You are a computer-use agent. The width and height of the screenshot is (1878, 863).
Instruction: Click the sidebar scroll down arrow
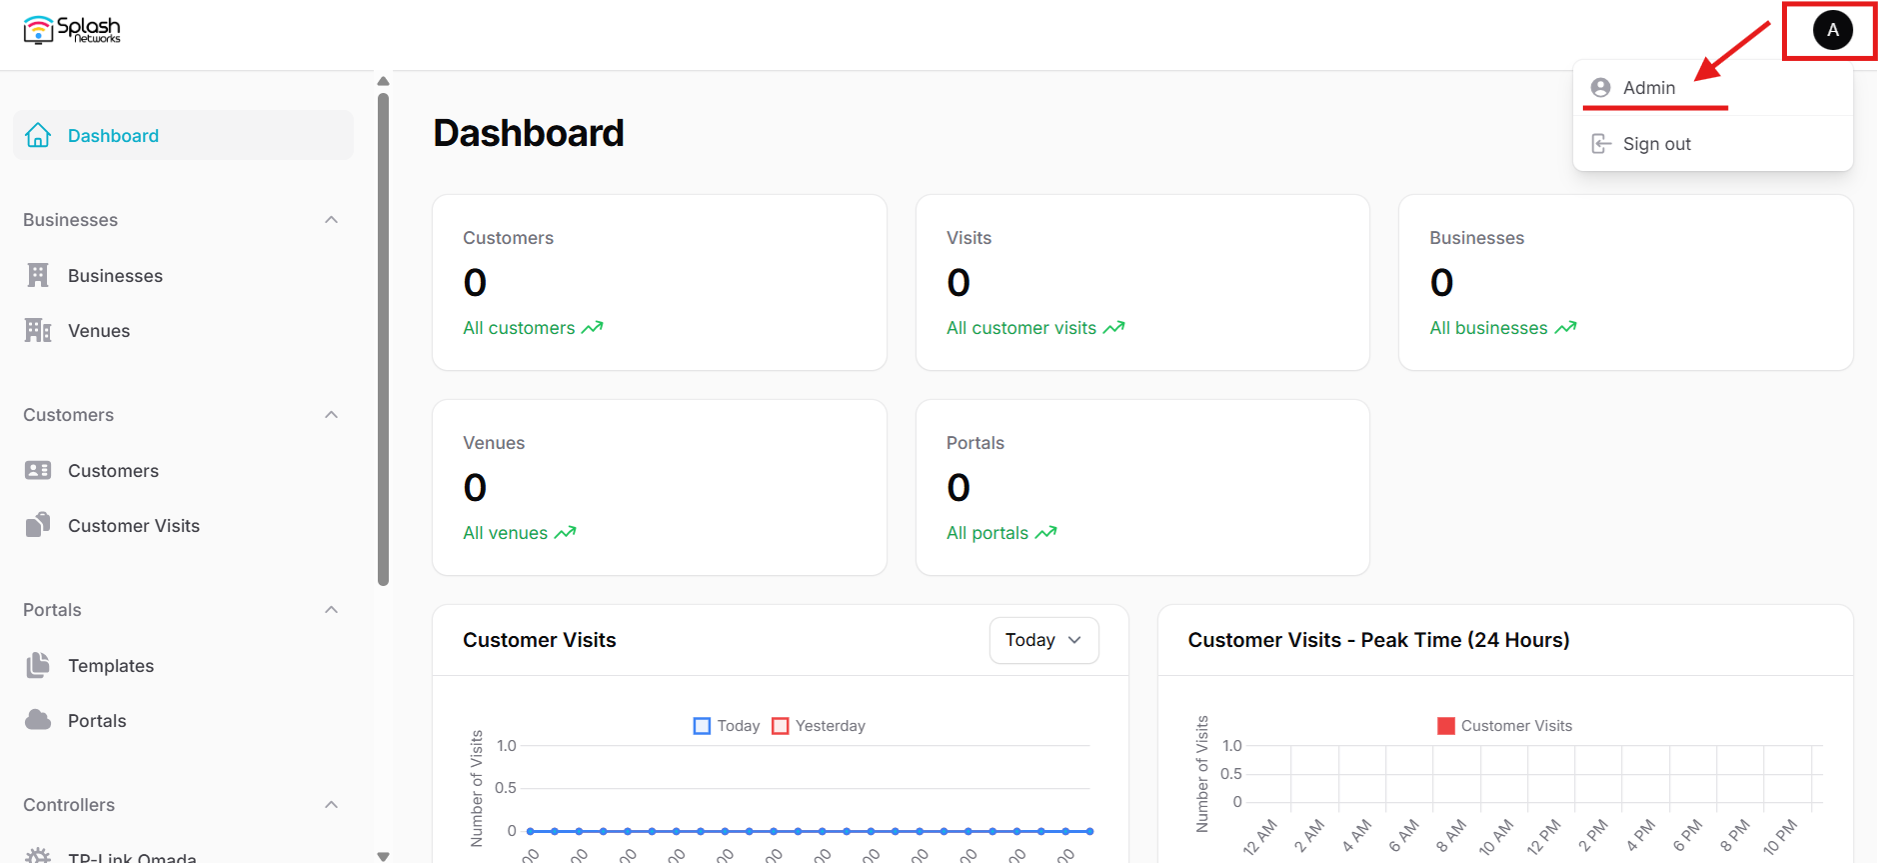click(x=383, y=856)
